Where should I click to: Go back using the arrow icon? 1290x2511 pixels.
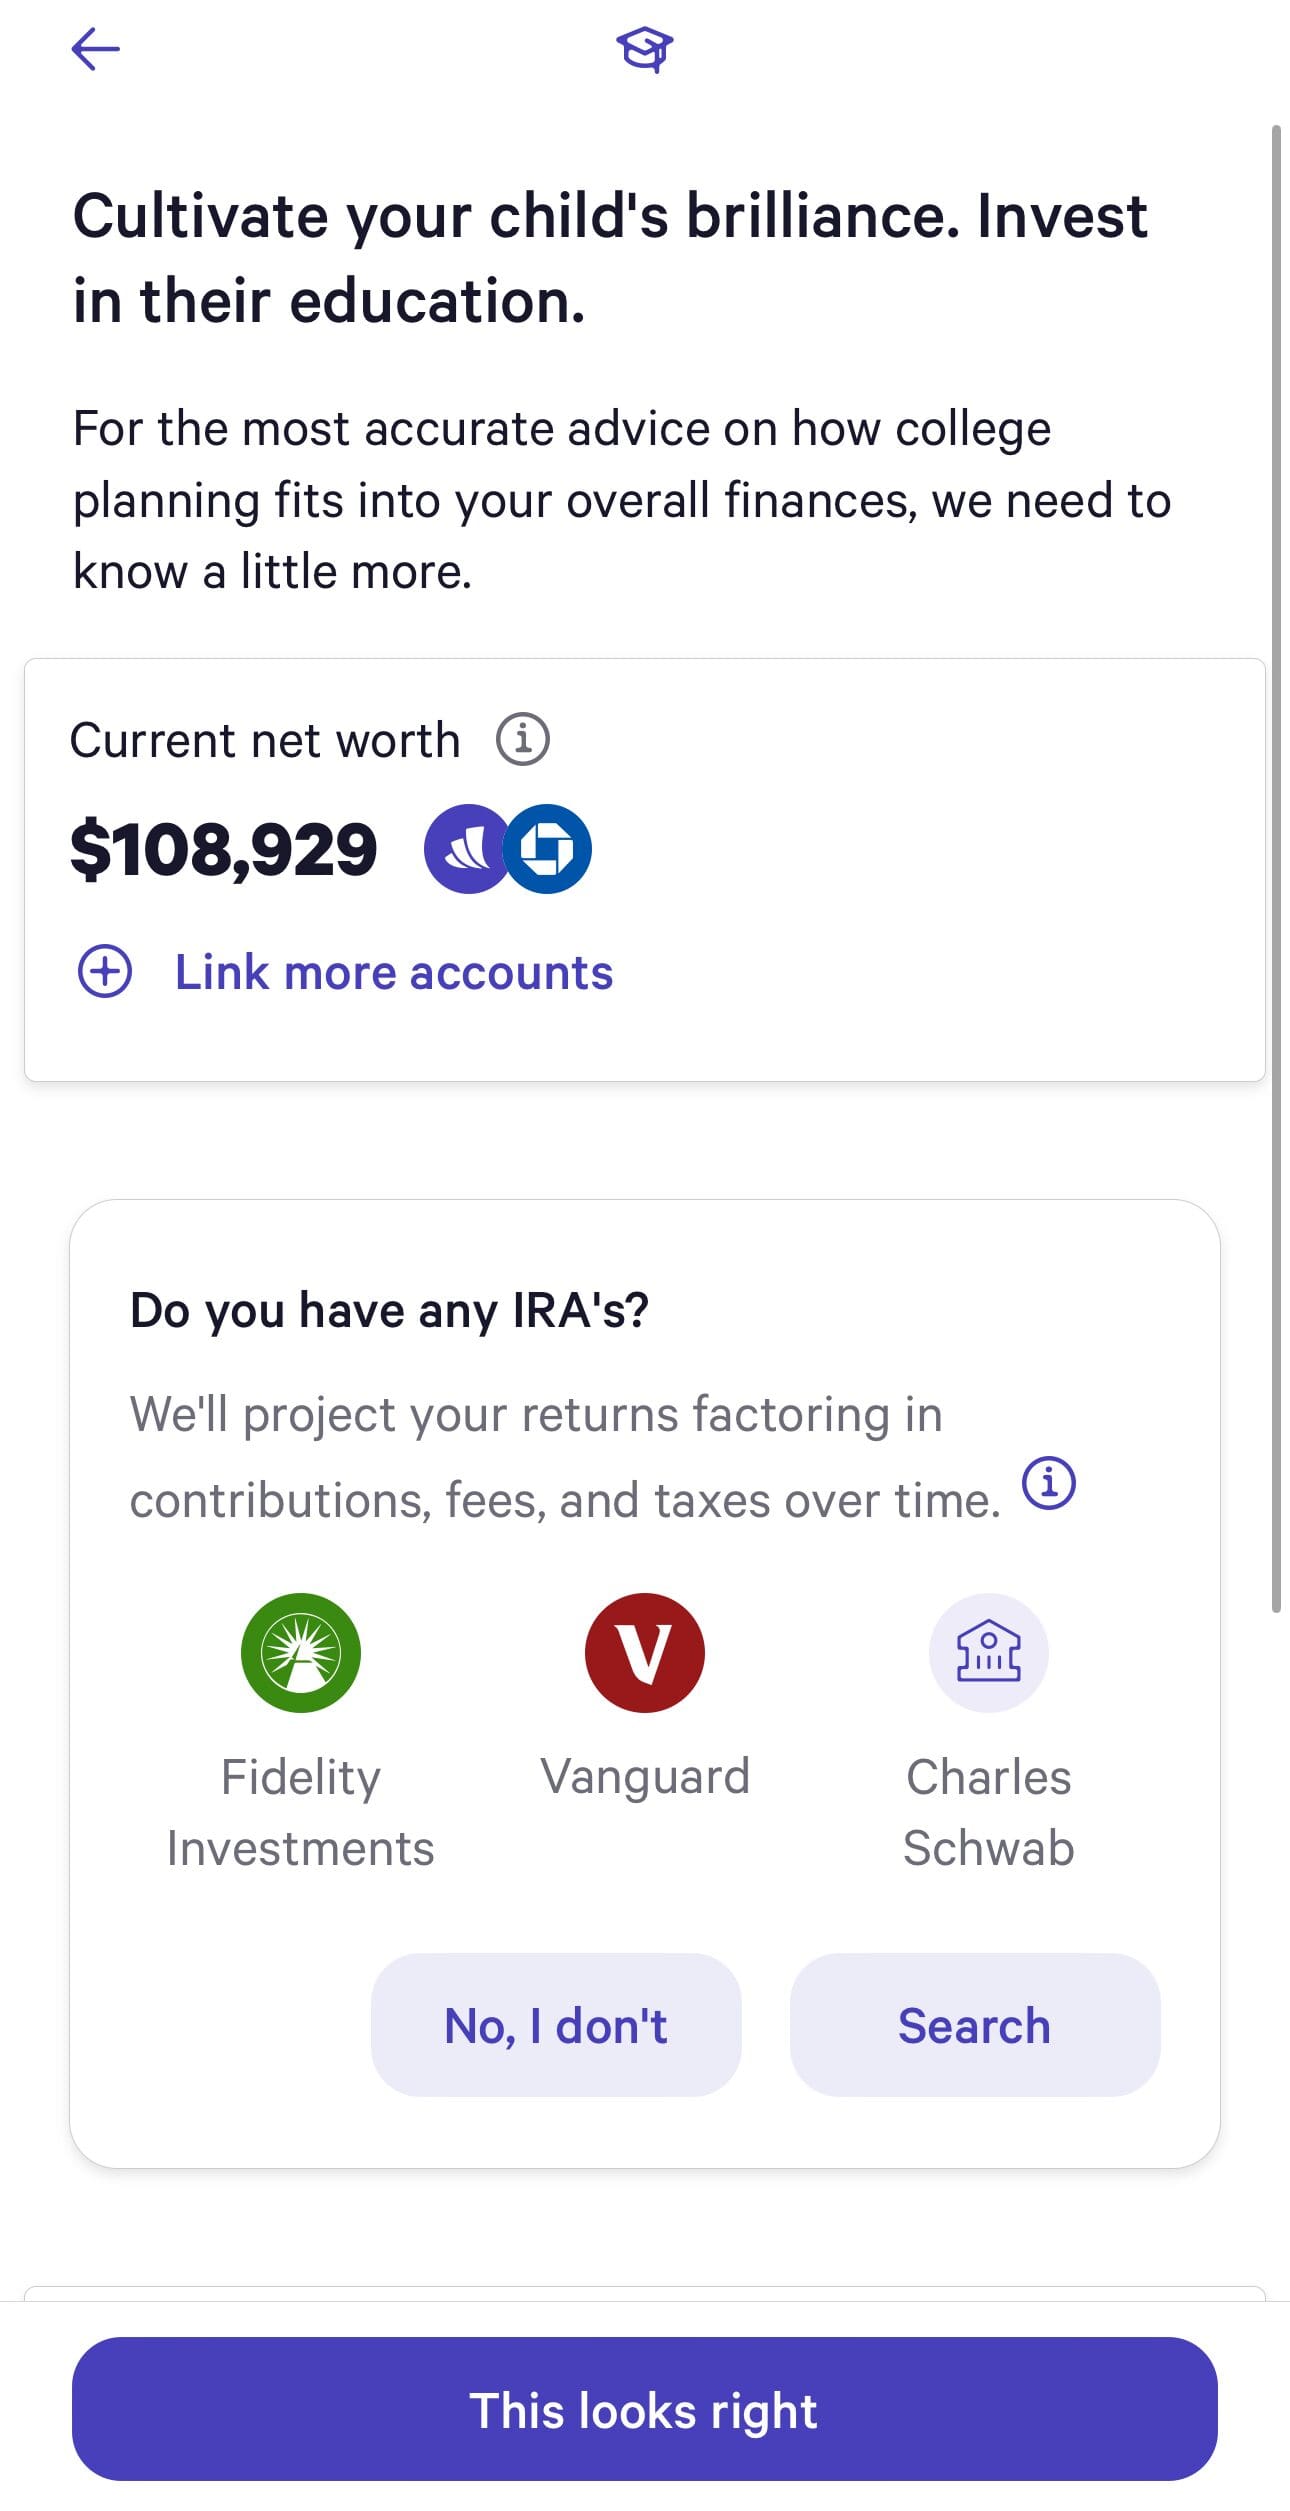point(96,49)
